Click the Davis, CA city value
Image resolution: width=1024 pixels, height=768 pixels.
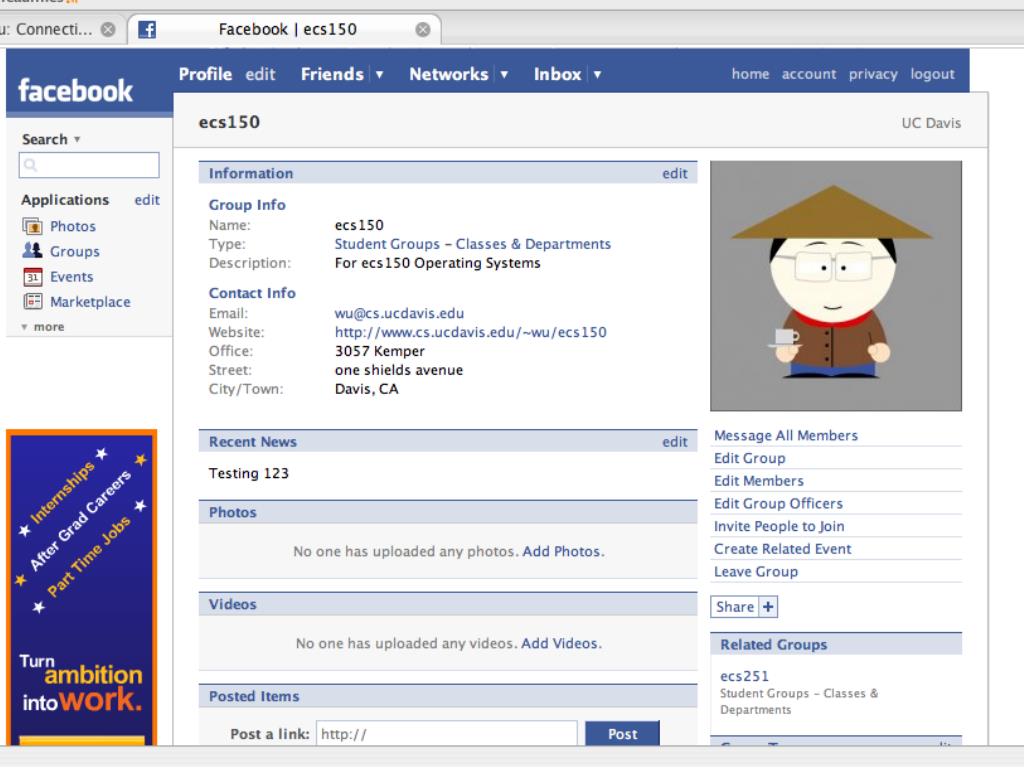pyautogui.click(x=366, y=389)
